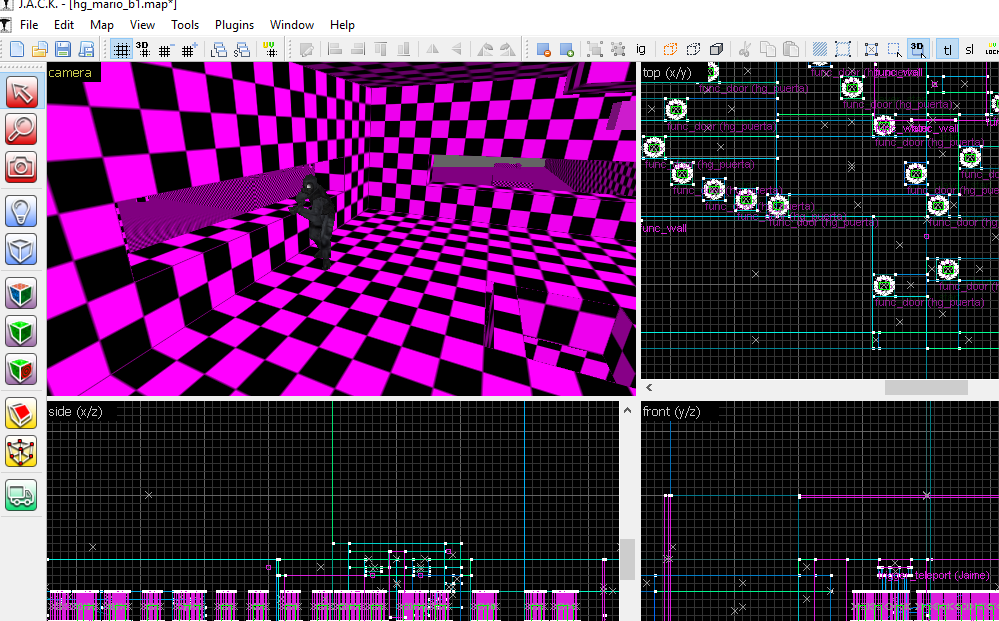Open the 'front (y/z)' viewport label
Screen dimensions: 999x621
coord(672,411)
